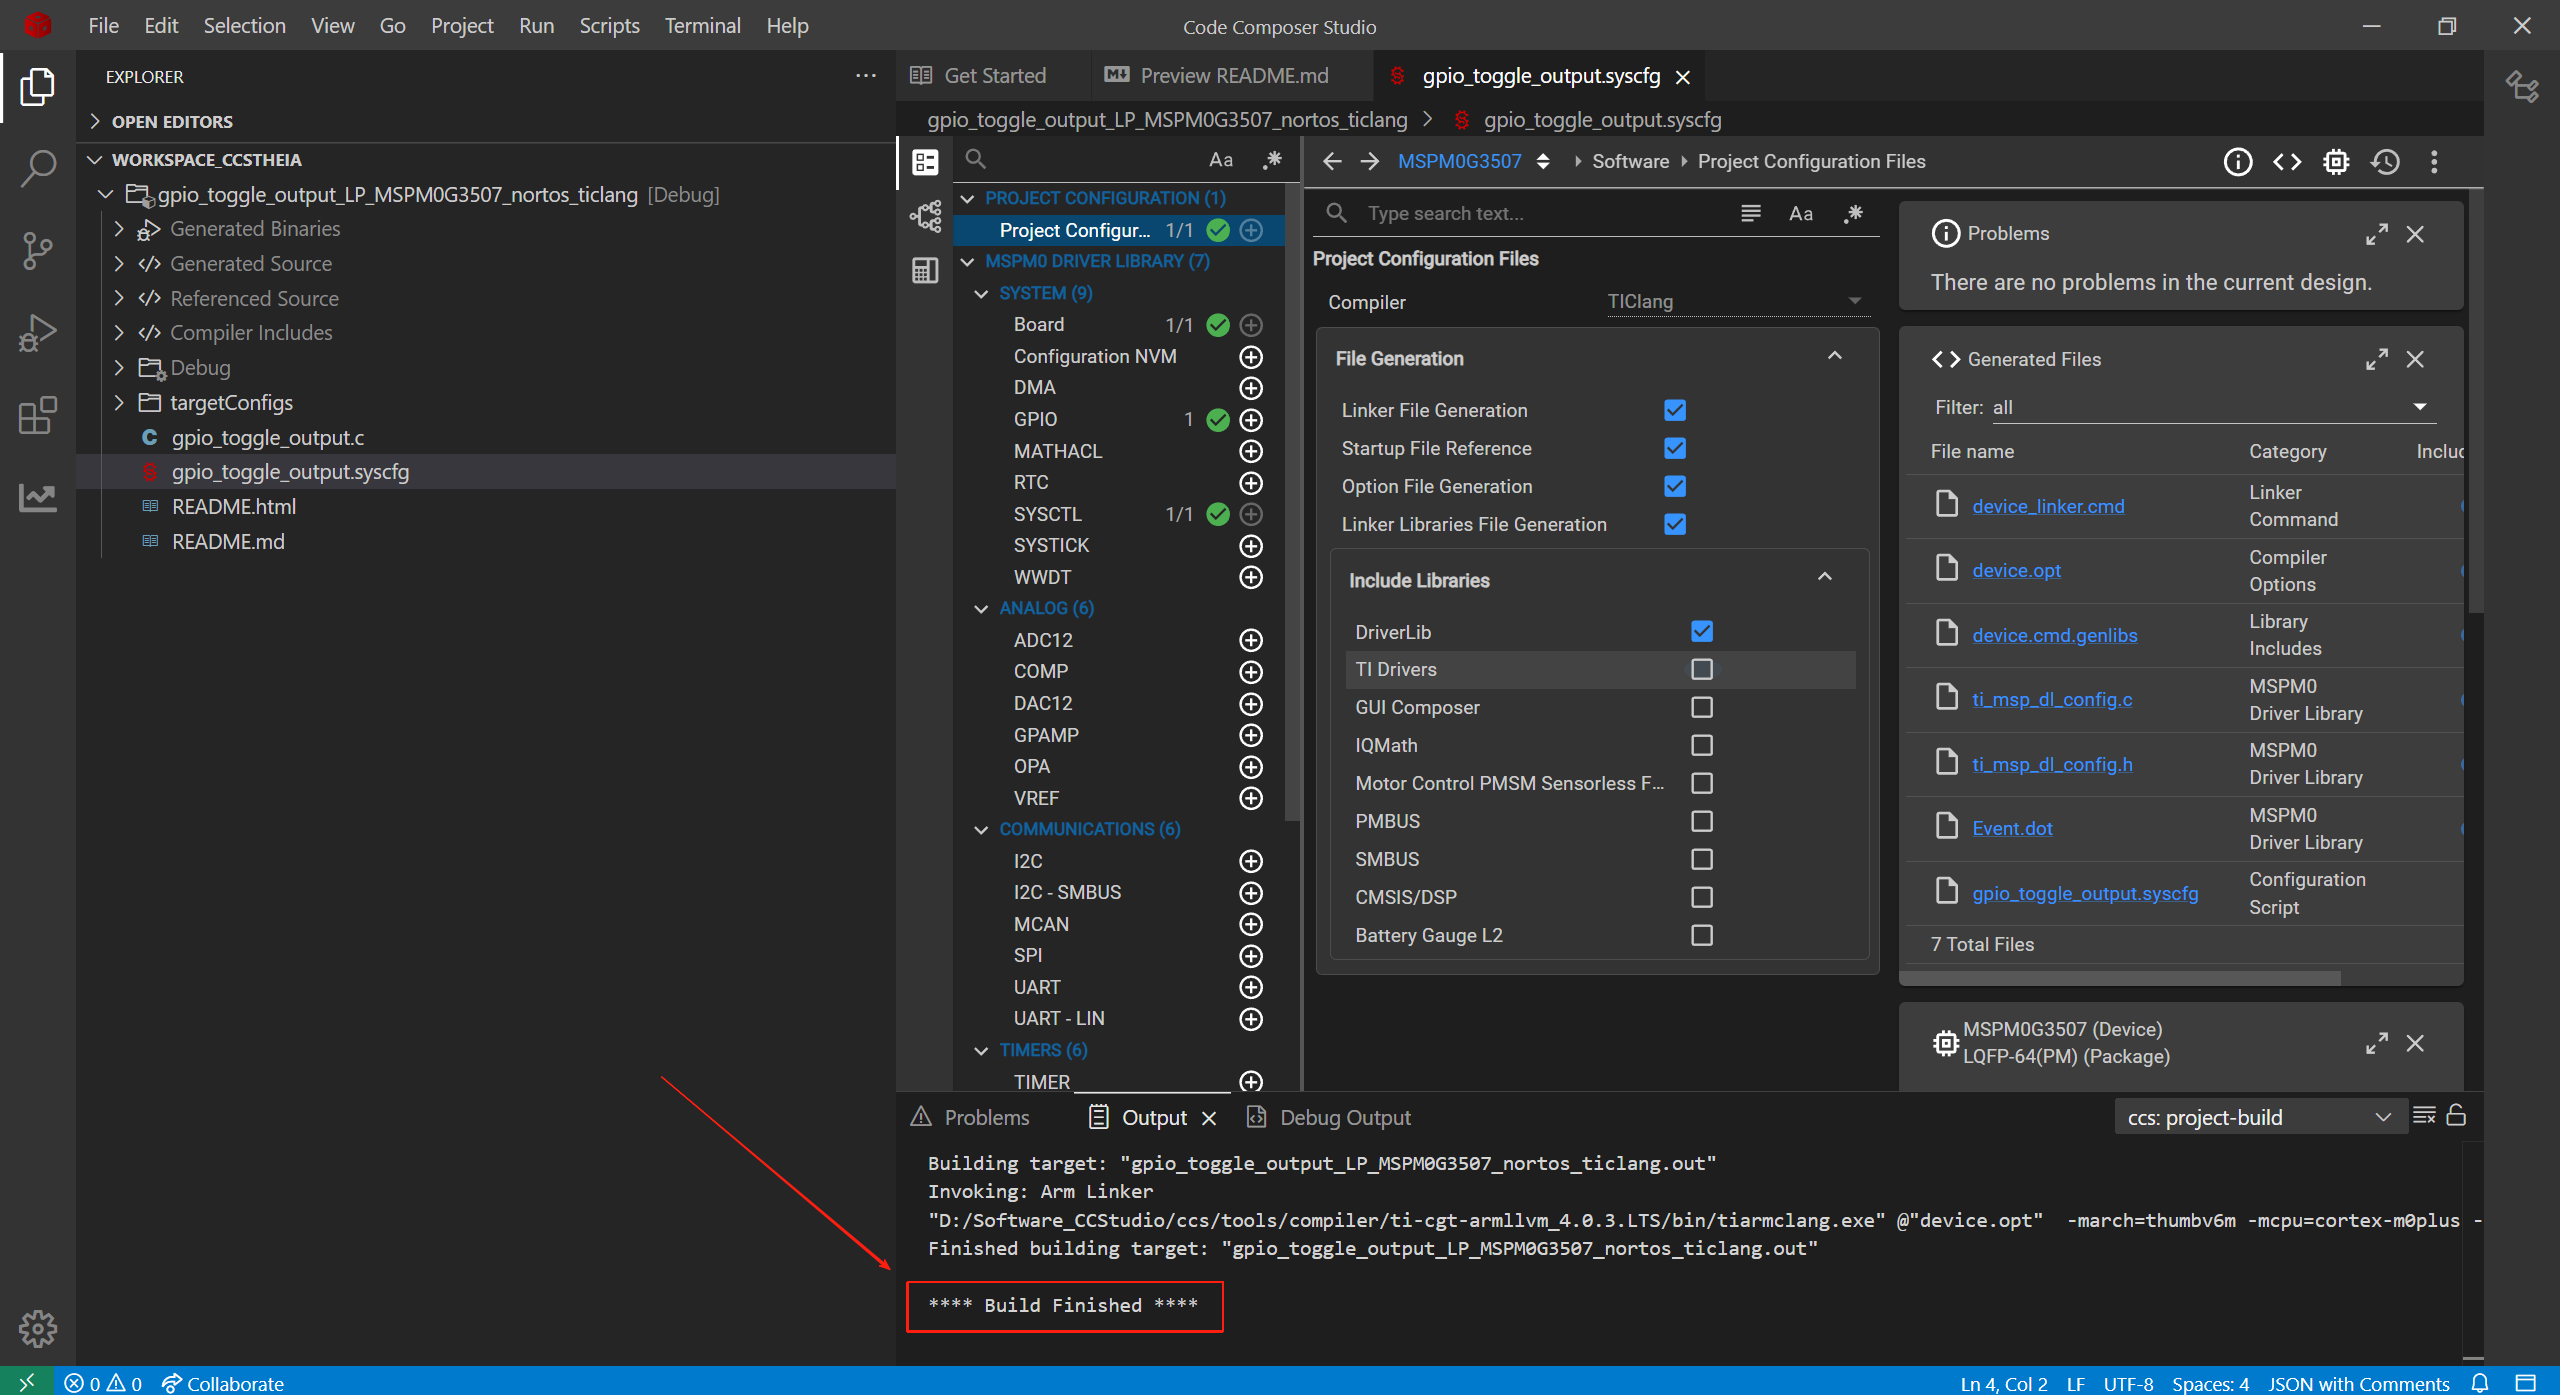Switch to the table view icon
The image size is (2560, 1395).
tap(925, 270)
